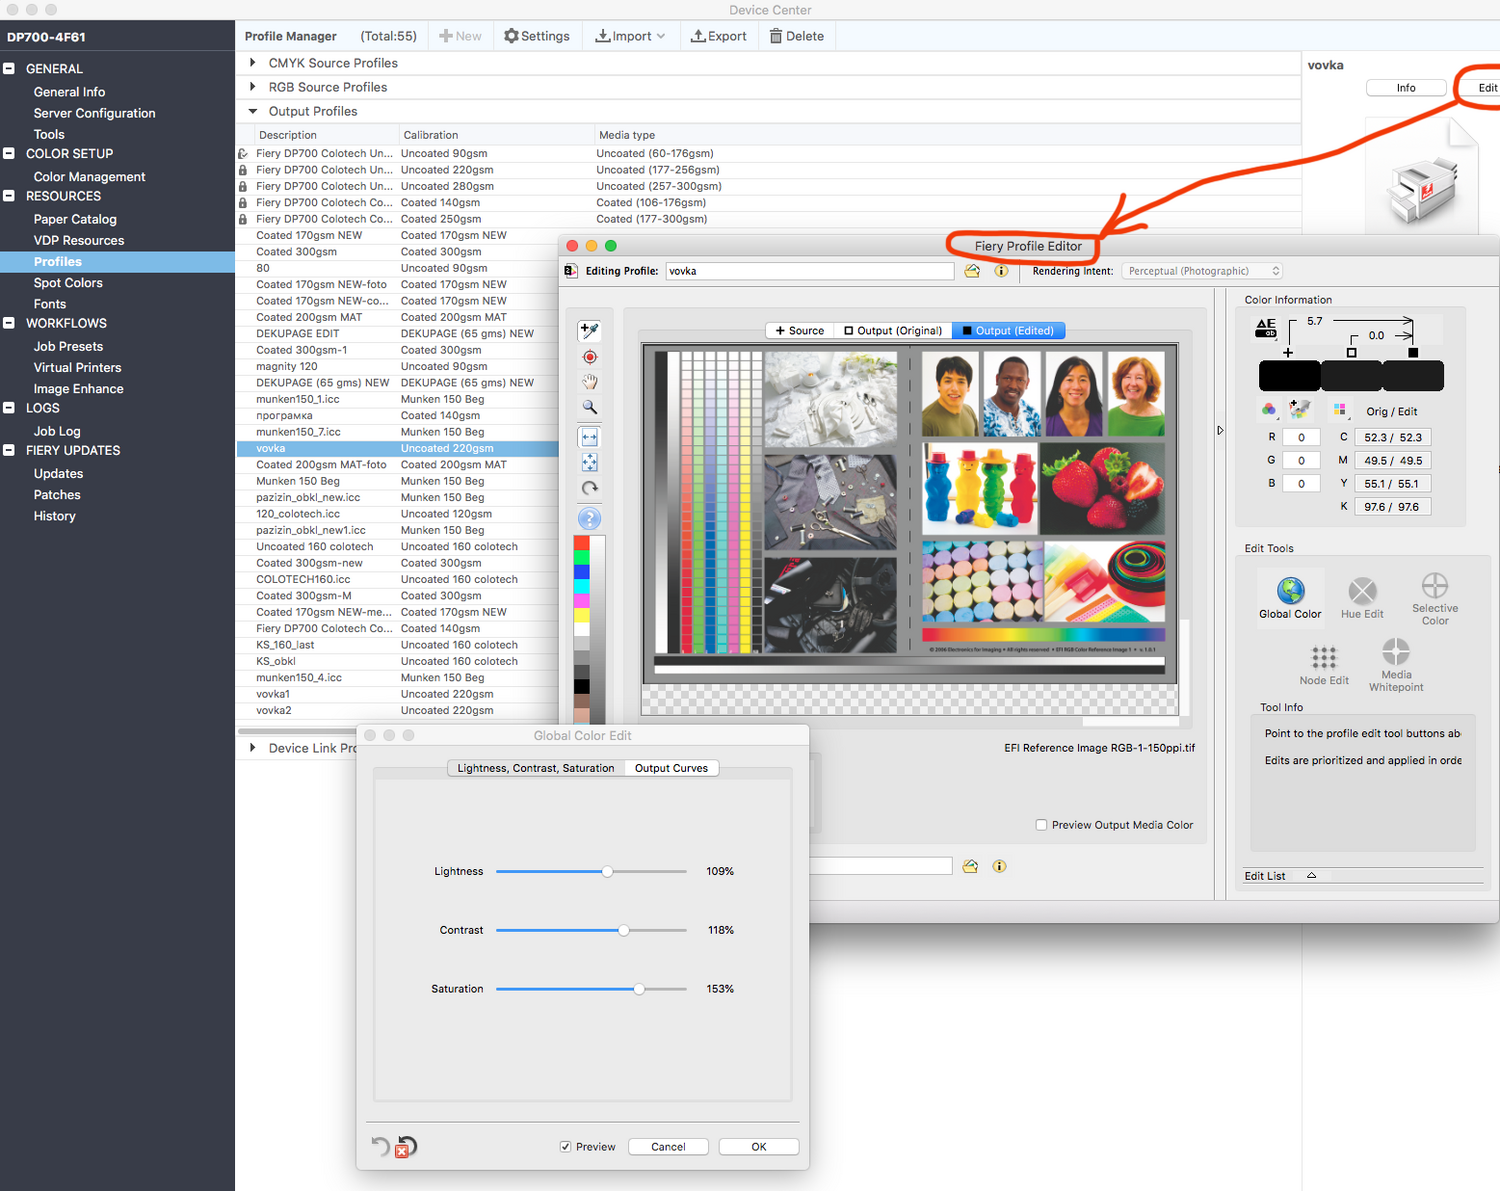The width and height of the screenshot is (1500, 1191).
Task: Open Spot Colors in the sidebar
Action: pos(68,283)
